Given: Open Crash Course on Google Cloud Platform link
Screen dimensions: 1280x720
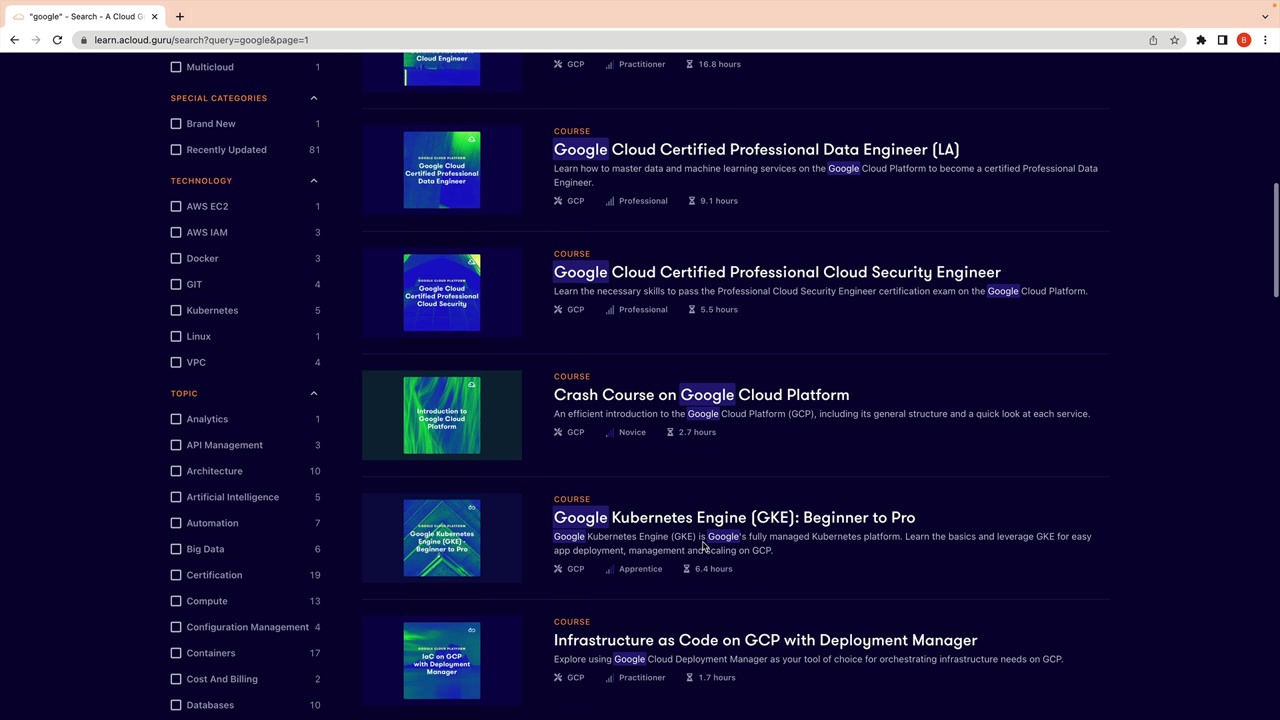Looking at the screenshot, I should pos(701,395).
